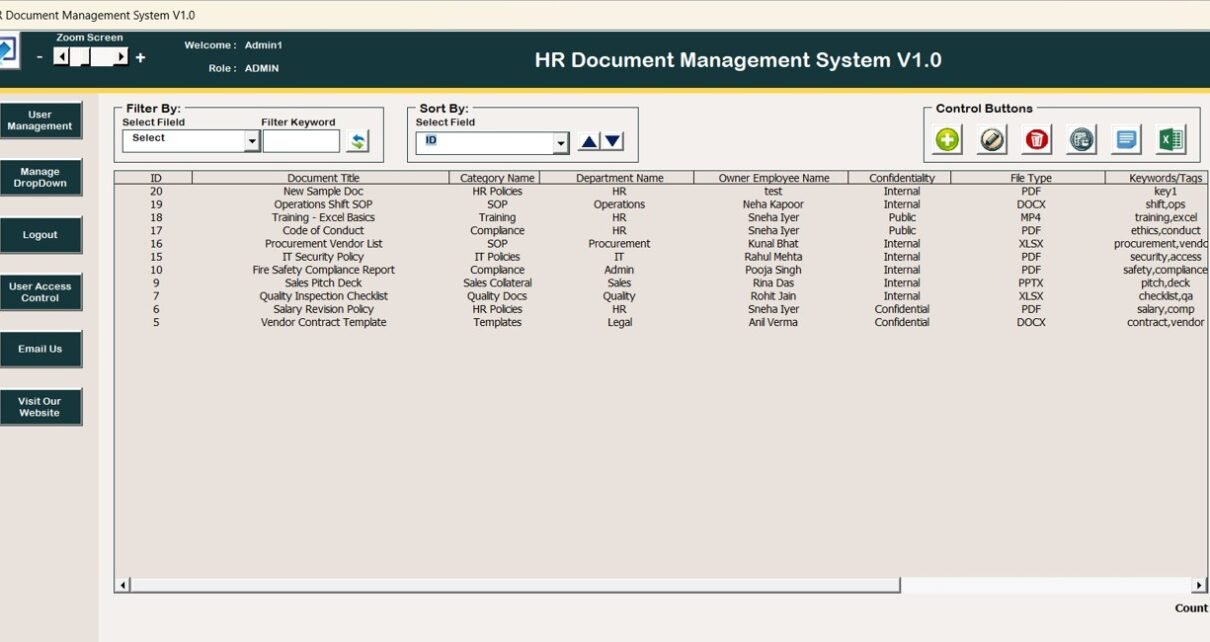Click the Manage DropDown sidebar button

coord(40,178)
